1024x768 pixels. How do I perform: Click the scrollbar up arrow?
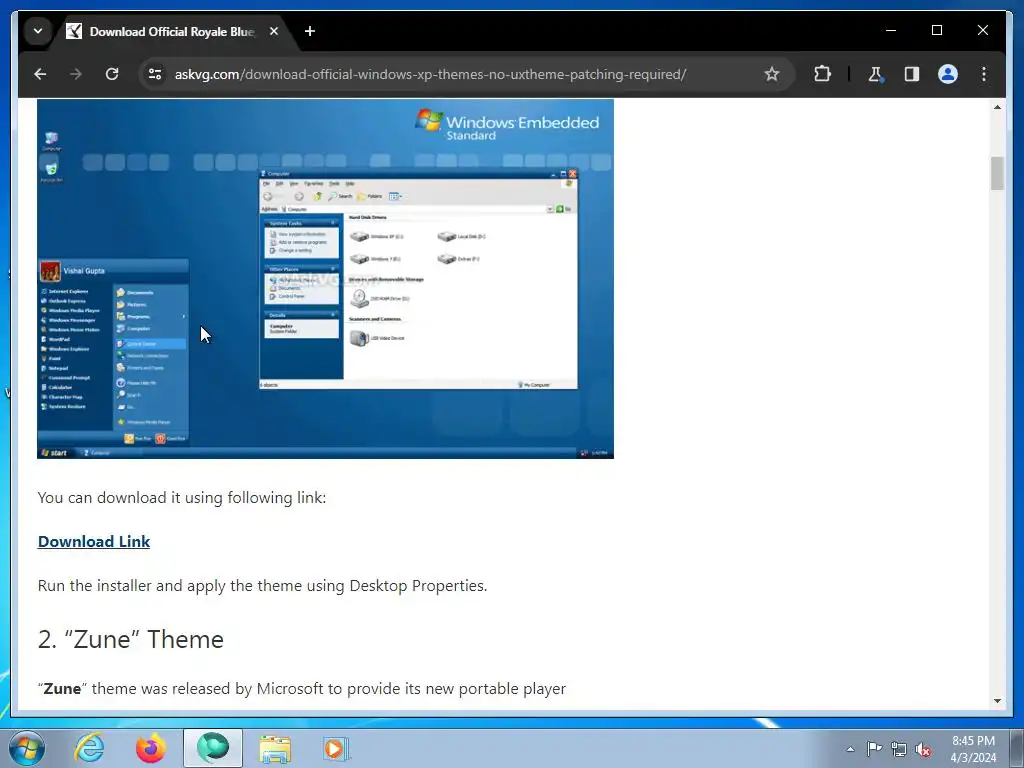997,106
